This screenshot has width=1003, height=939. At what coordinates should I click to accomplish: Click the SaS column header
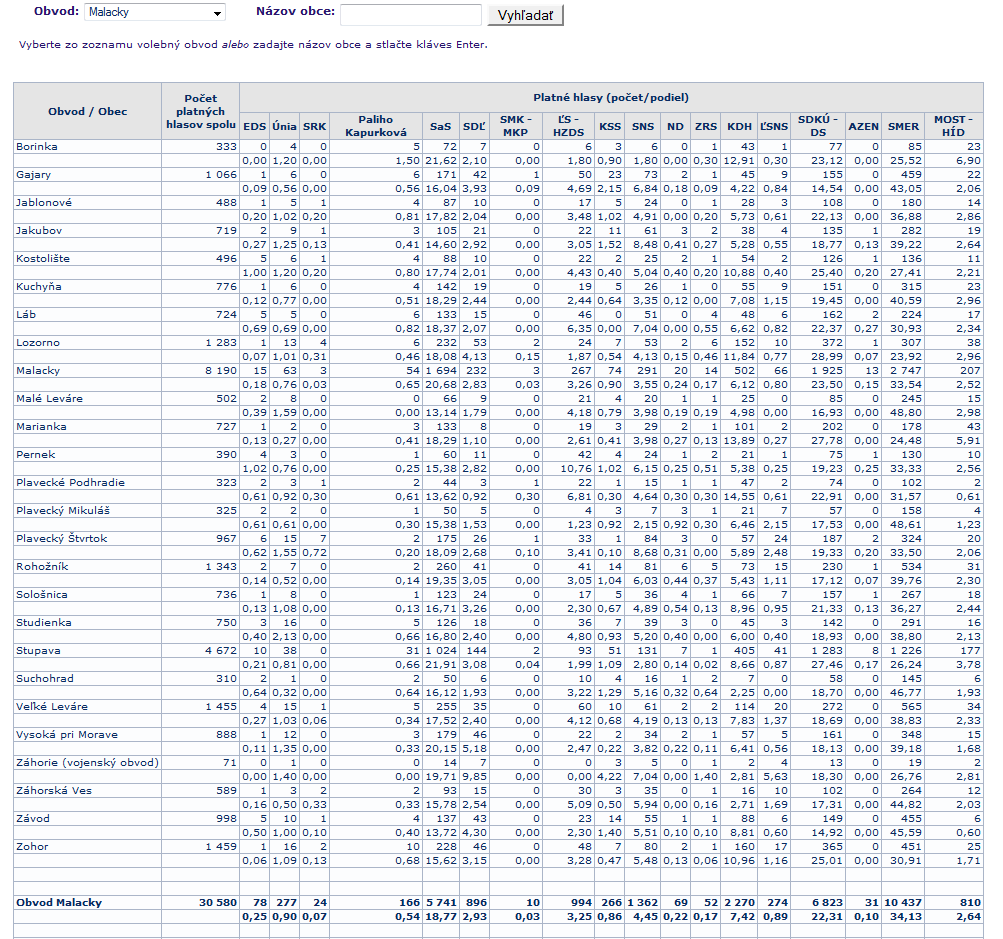[440, 126]
